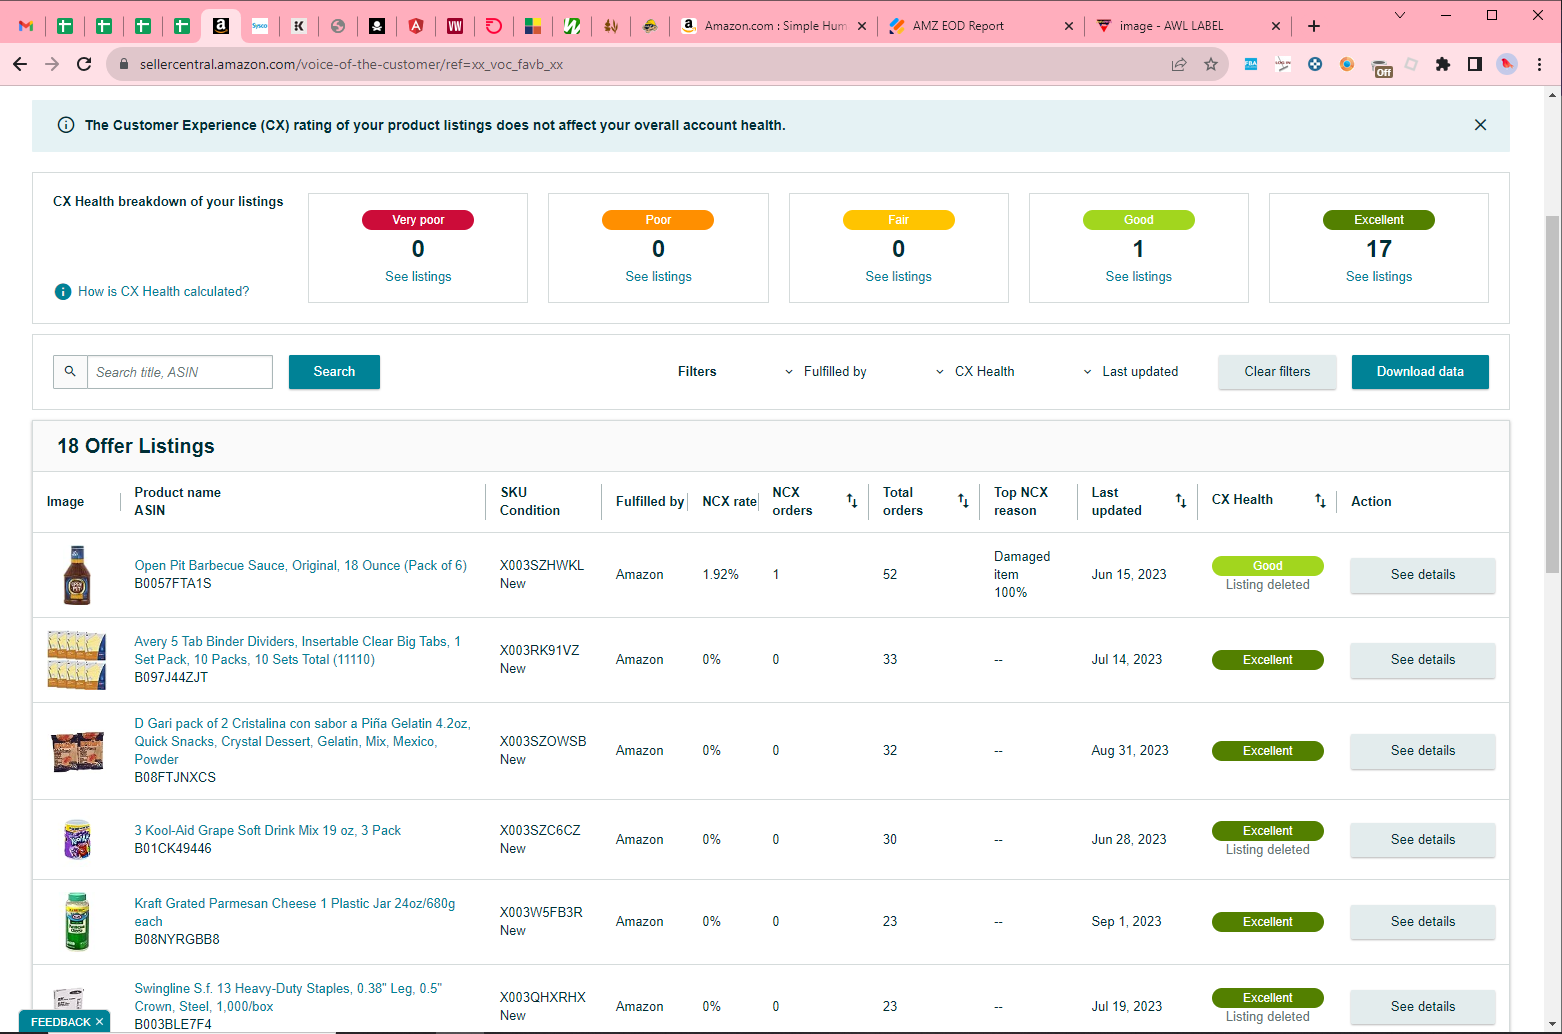The width and height of the screenshot is (1562, 1034).
Task: See details for Open Pit Barbecue Sauce
Action: 1422,575
